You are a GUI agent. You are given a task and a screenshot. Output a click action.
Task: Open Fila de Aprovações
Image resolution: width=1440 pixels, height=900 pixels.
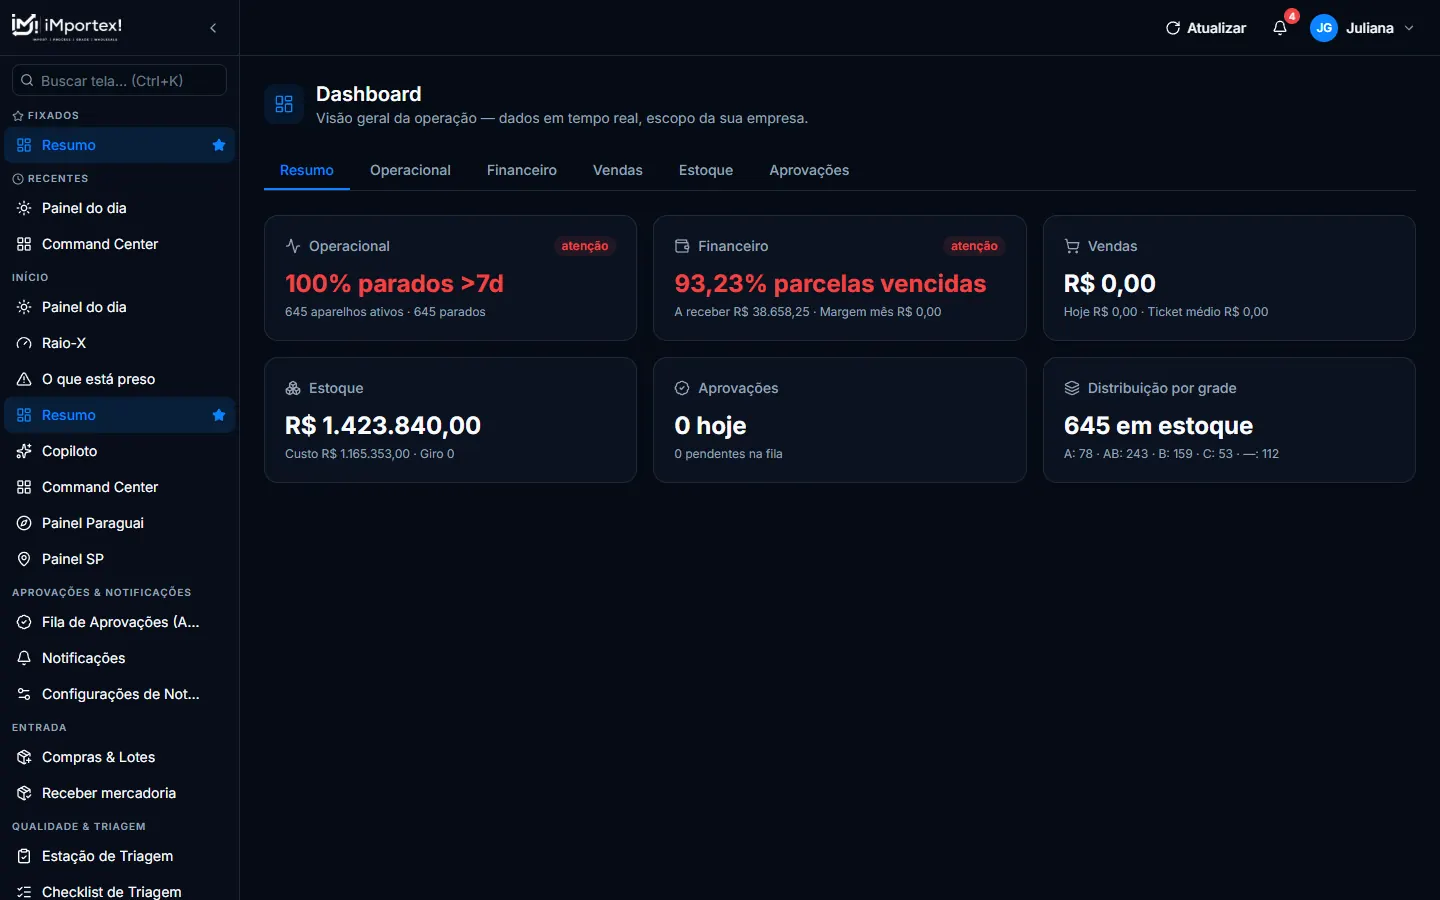click(x=119, y=622)
